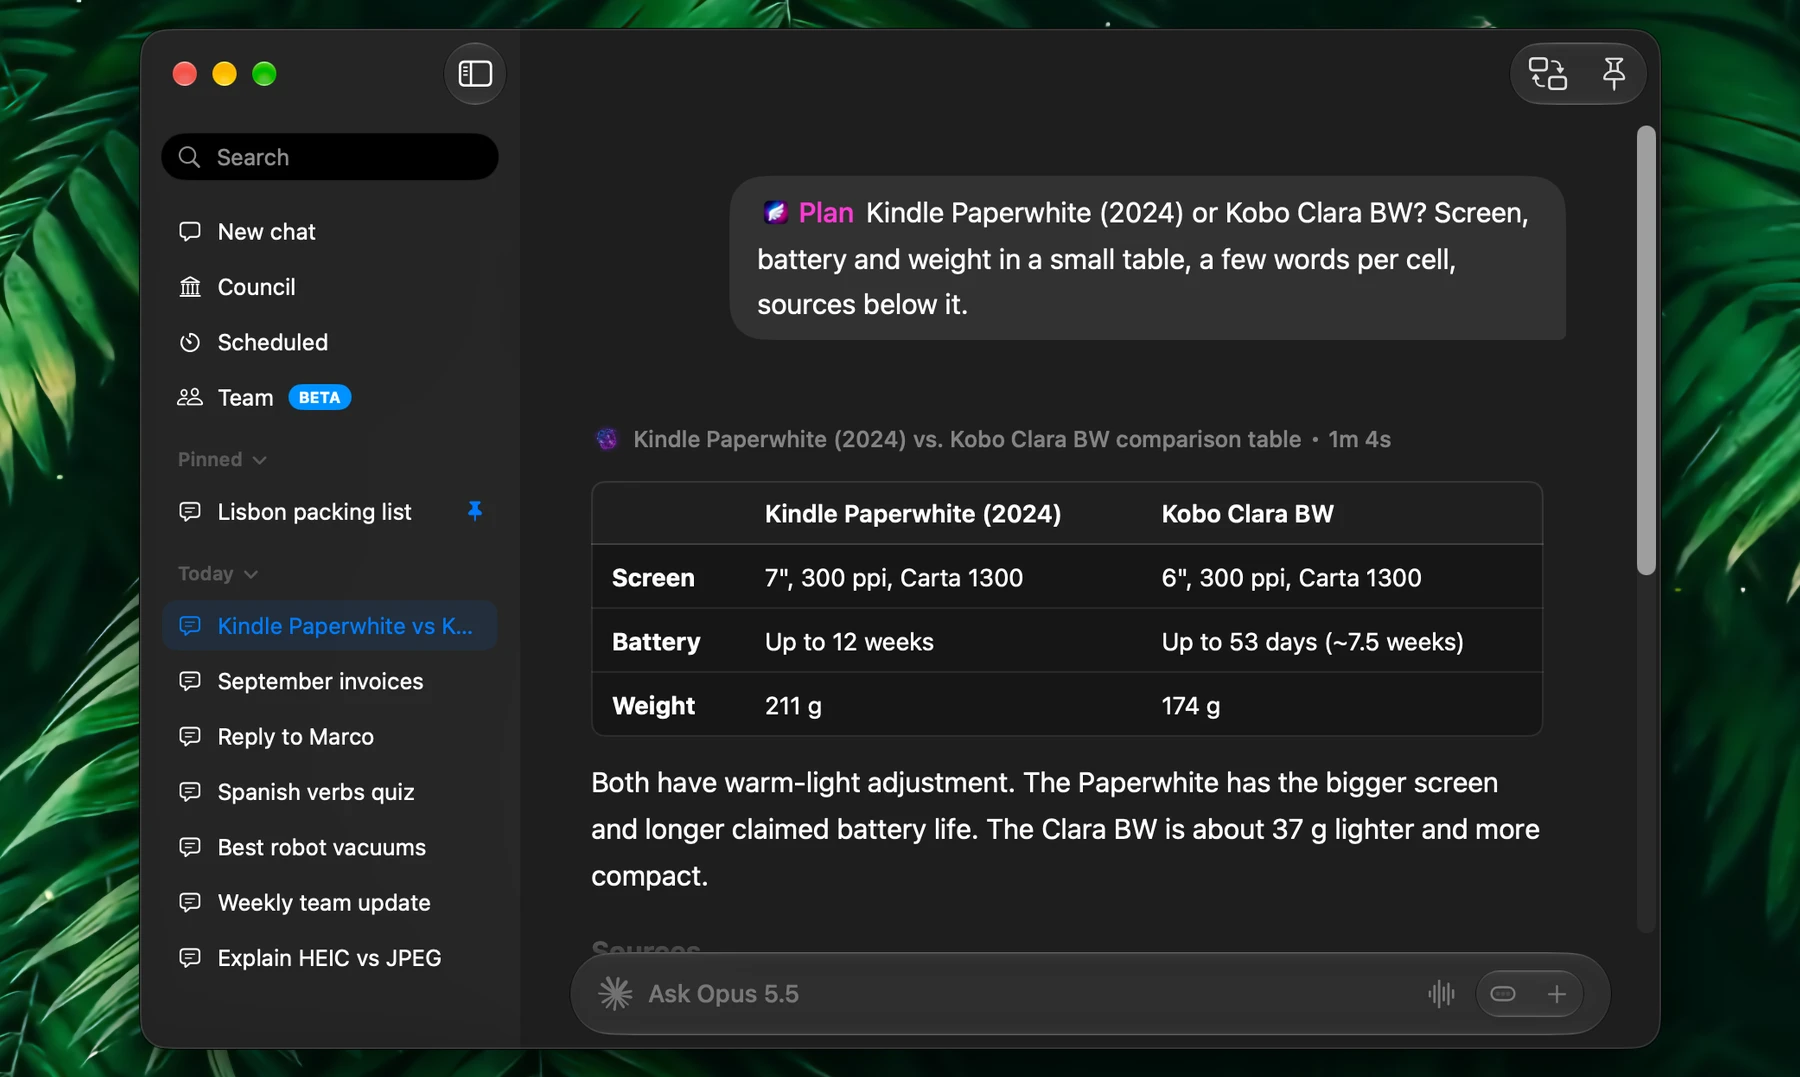Image resolution: width=1800 pixels, height=1077 pixels.
Task: Collapse the Today section chevron
Action: pyautogui.click(x=251, y=574)
